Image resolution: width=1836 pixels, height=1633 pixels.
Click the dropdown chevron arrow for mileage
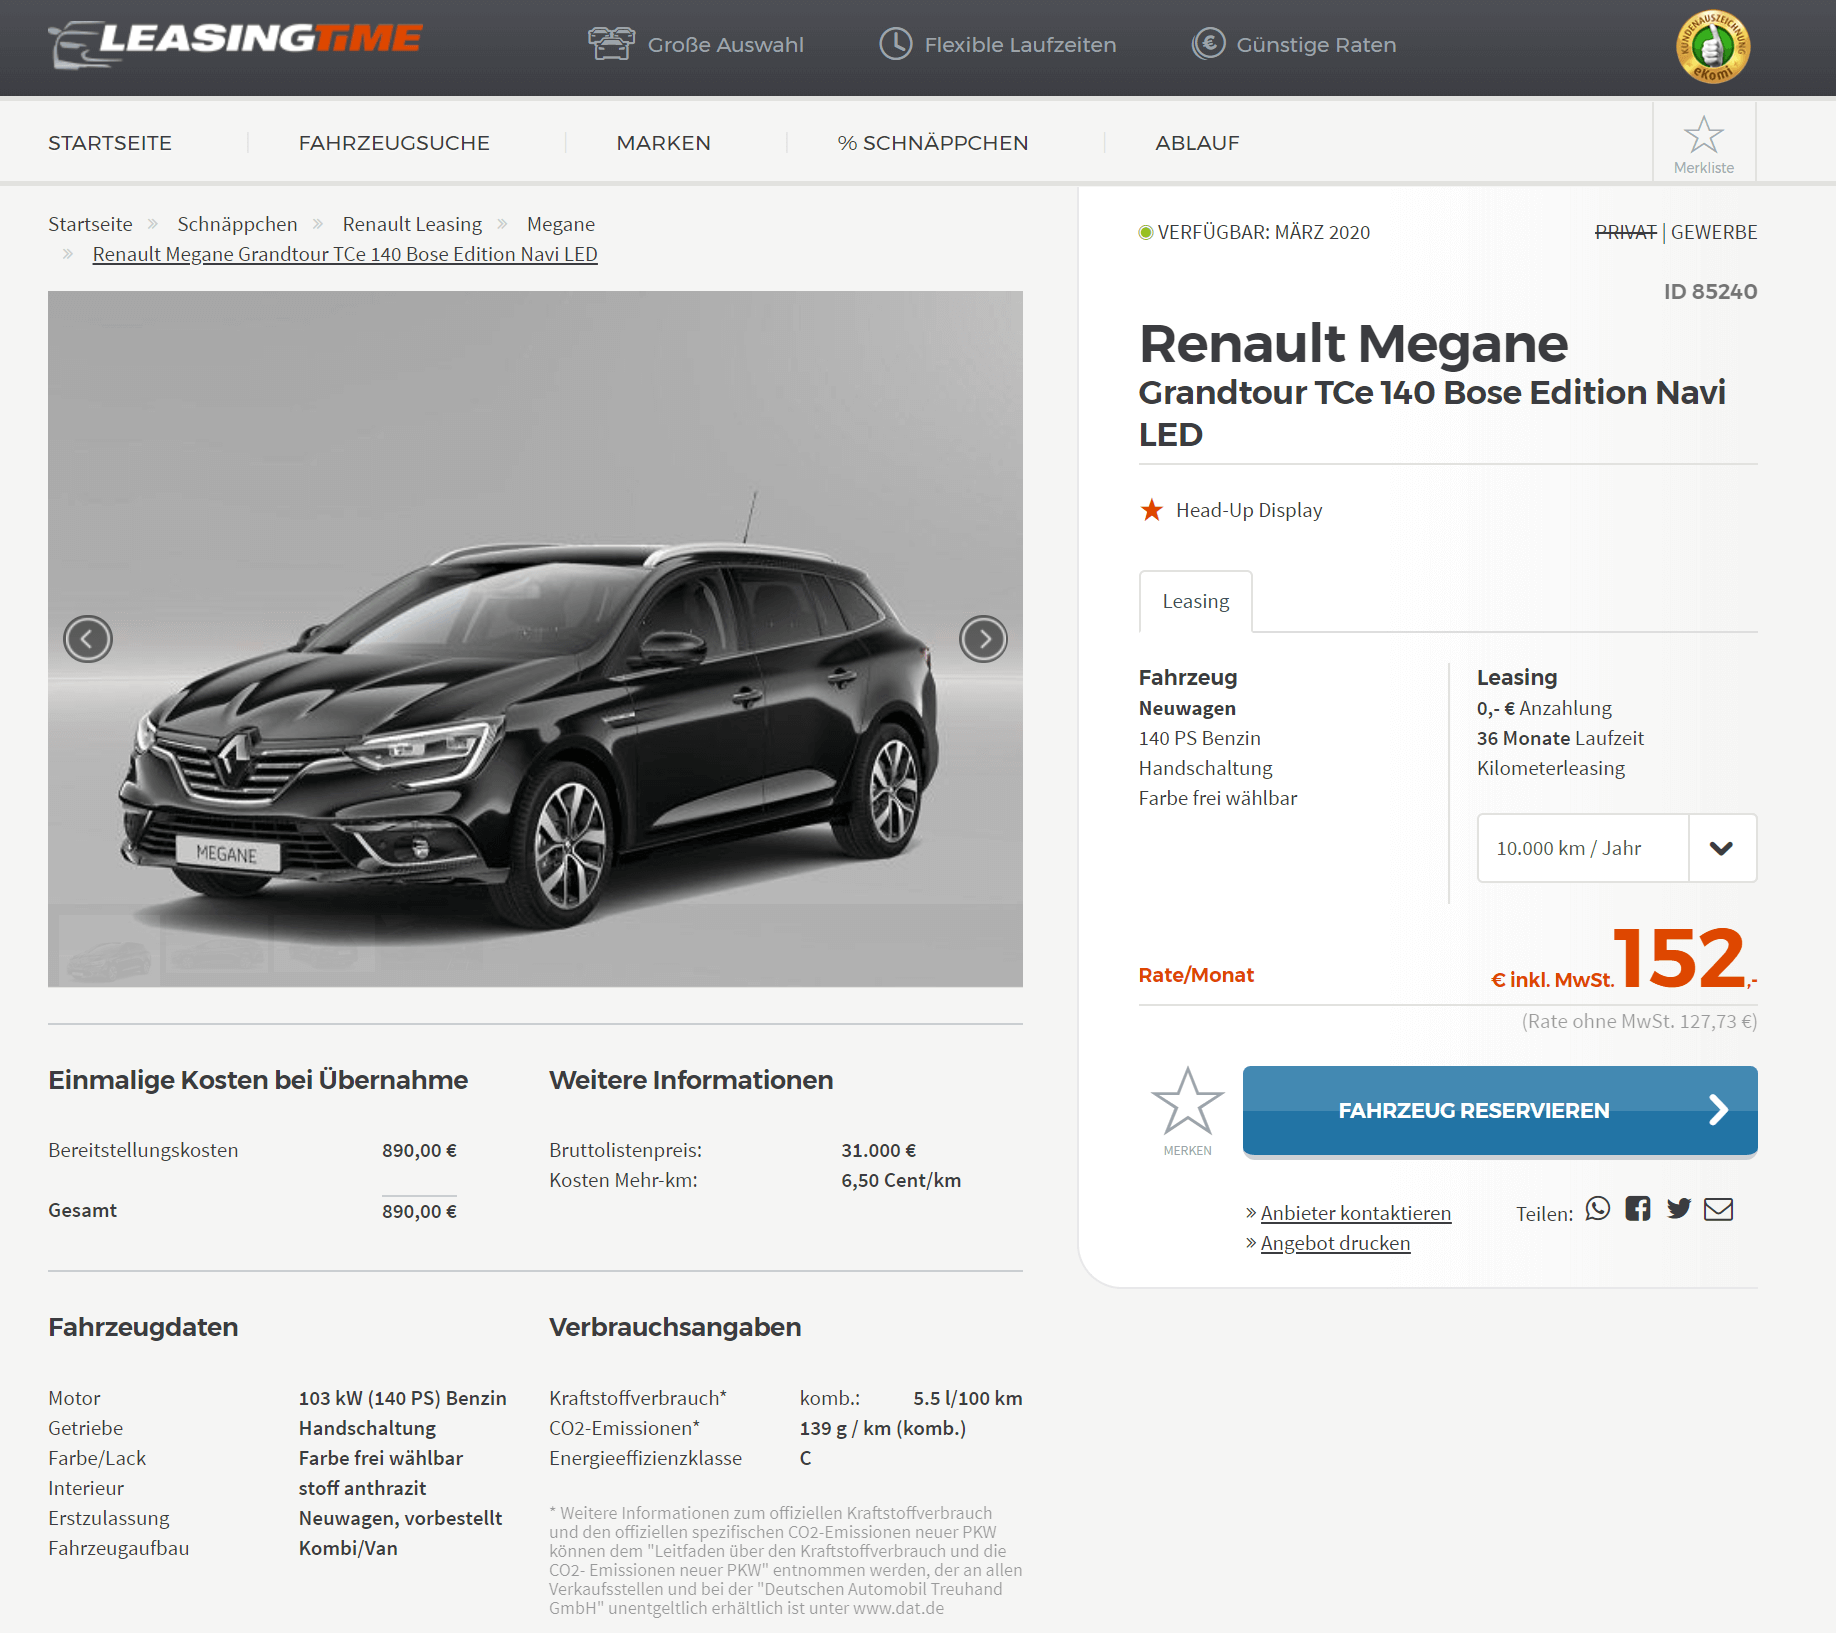(1722, 848)
